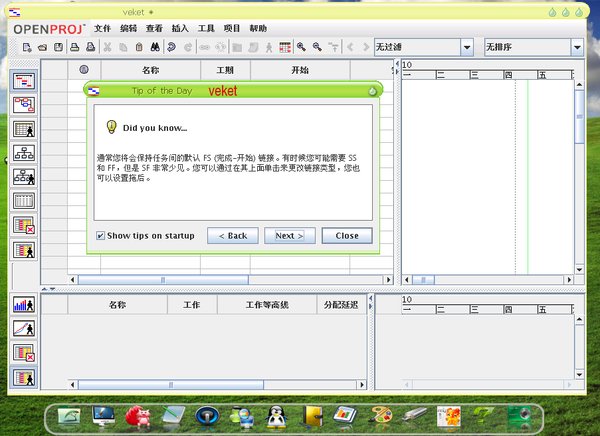
Task: Open the 工具 menu
Action: 206,28
